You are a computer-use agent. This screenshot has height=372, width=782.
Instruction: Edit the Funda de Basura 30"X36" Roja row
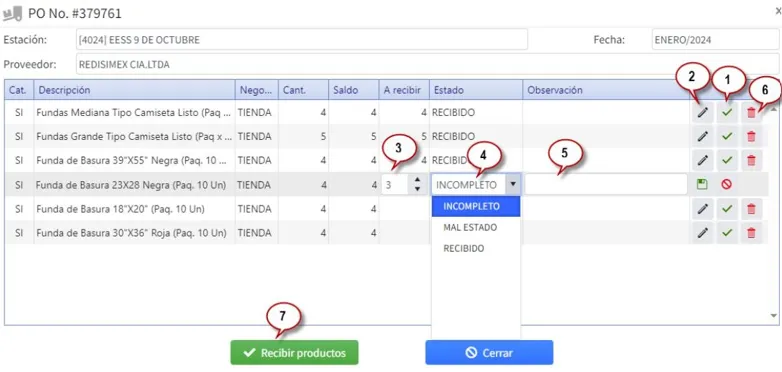tap(703, 233)
